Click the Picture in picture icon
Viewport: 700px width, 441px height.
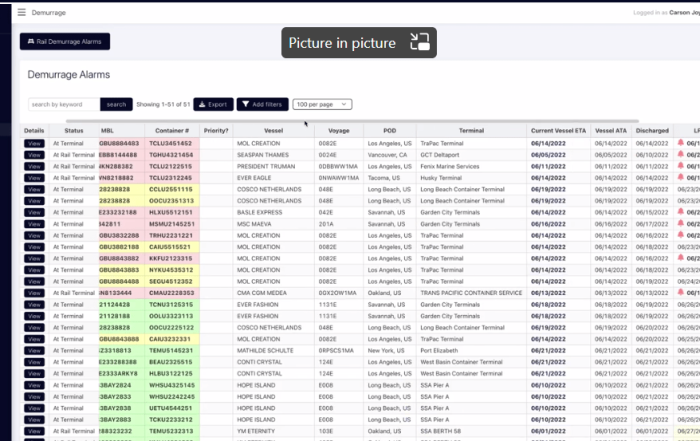420,42
